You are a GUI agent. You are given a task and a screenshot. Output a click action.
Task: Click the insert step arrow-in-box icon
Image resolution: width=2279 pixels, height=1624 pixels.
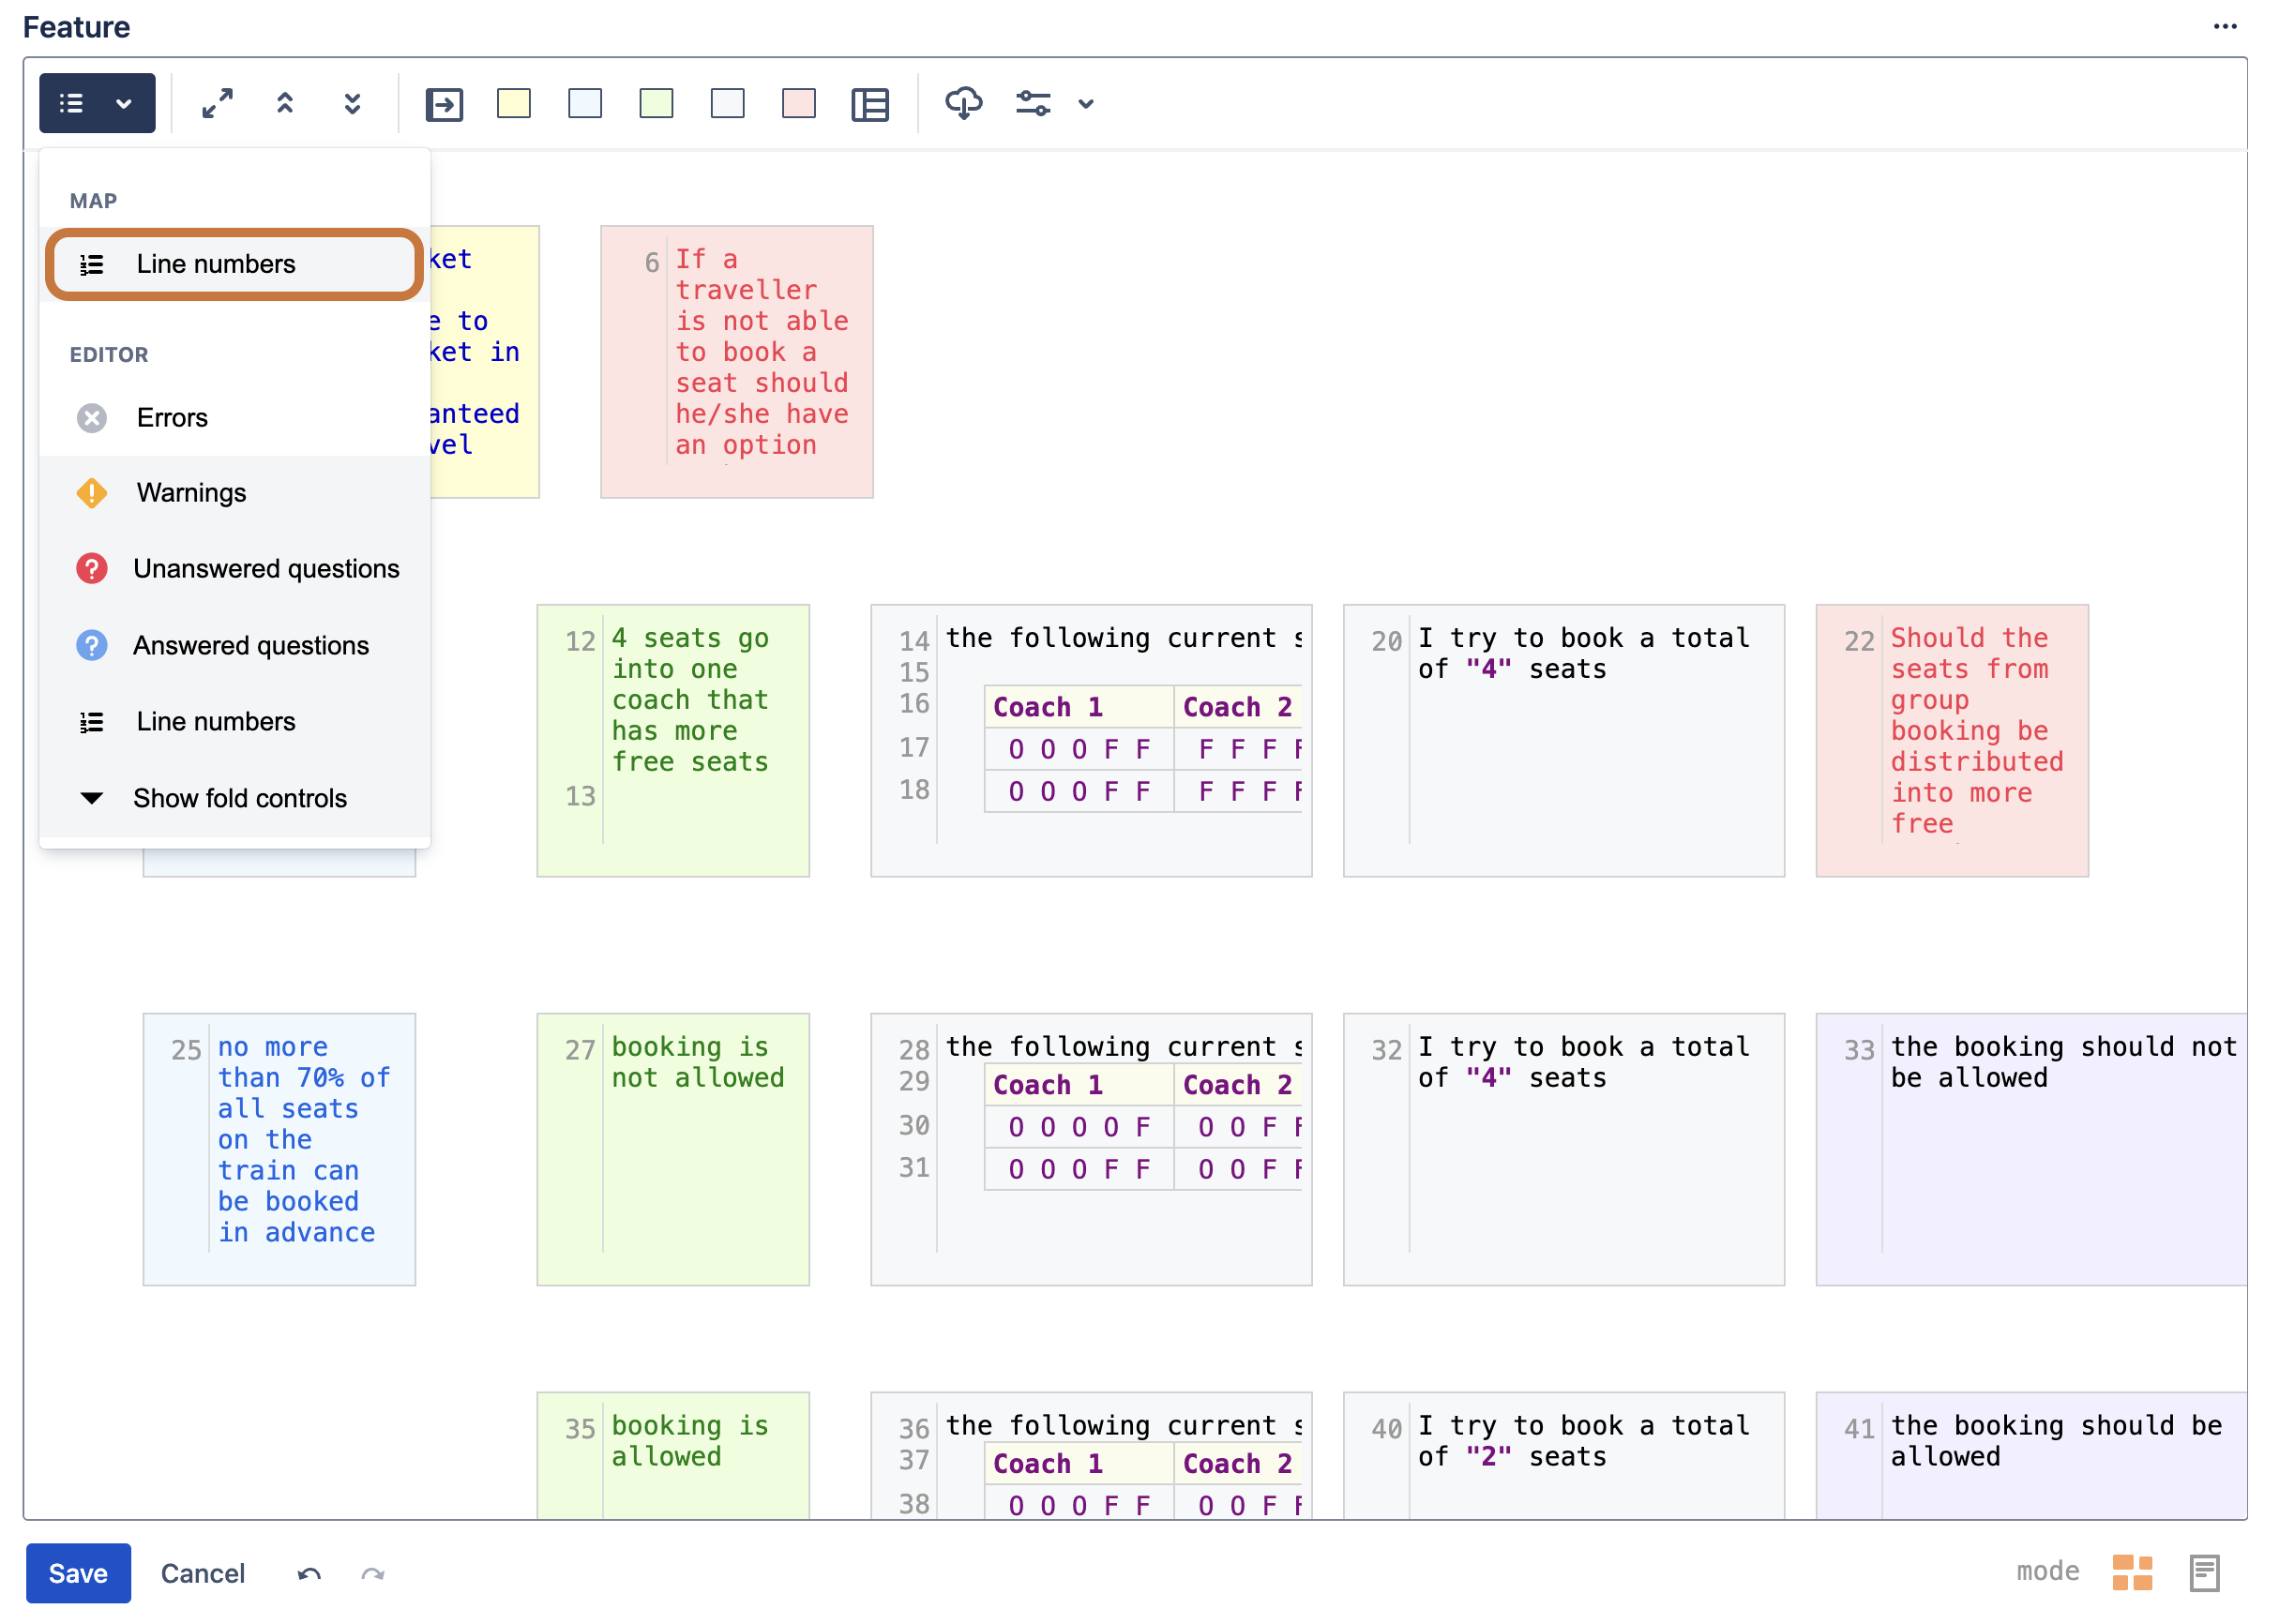point(444,104)
